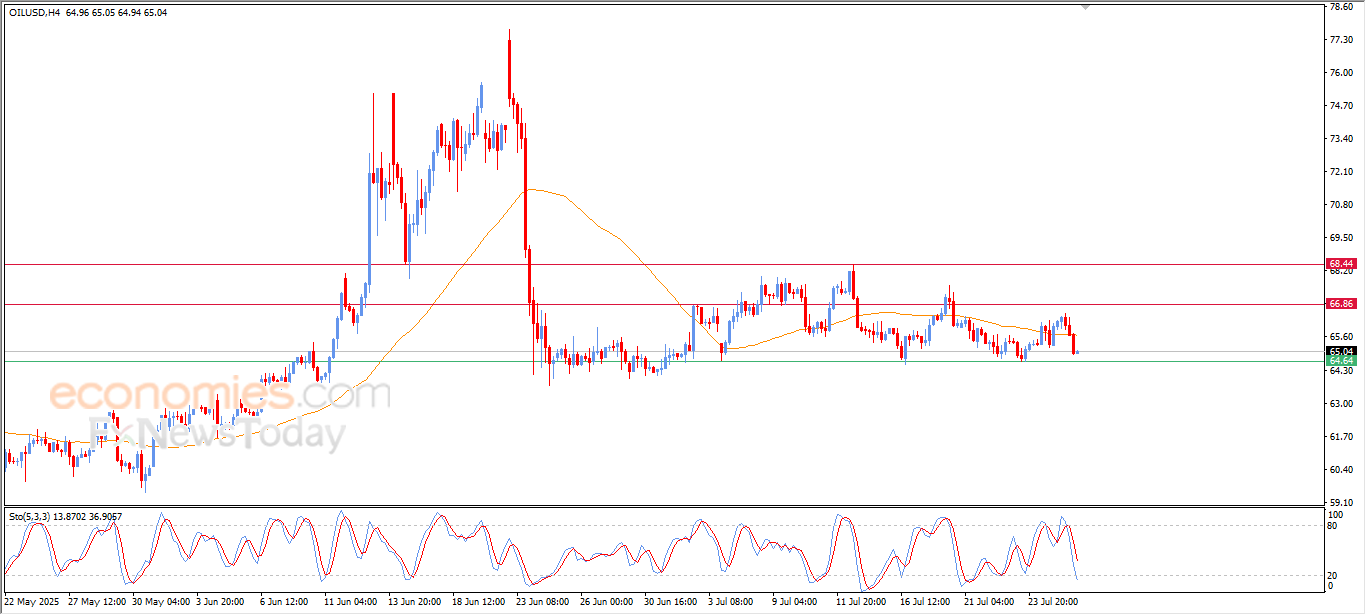Click the 11 Jun 04:00 time label

pyautogui.click(x=350, y=603)
